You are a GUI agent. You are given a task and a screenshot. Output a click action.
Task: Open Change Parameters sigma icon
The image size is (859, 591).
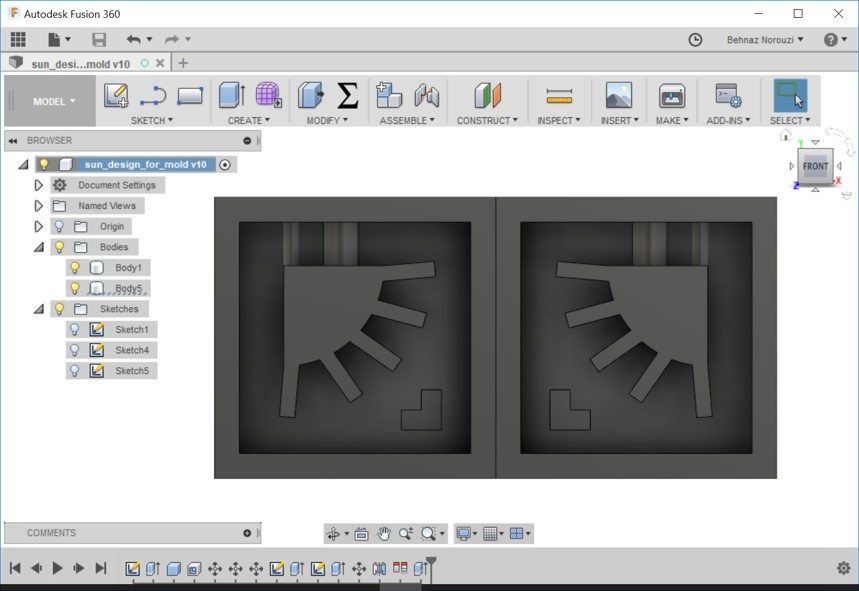coord(347,95)
